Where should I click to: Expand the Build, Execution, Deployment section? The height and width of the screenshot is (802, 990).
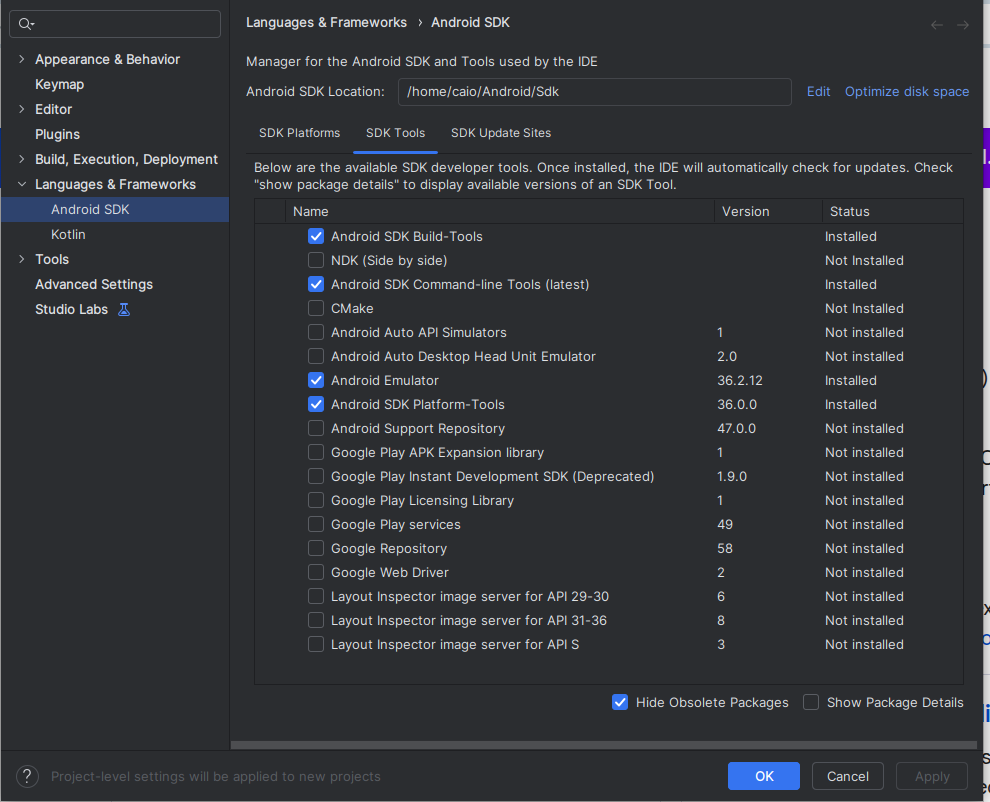pyautogui.click(x=22, y=159)
